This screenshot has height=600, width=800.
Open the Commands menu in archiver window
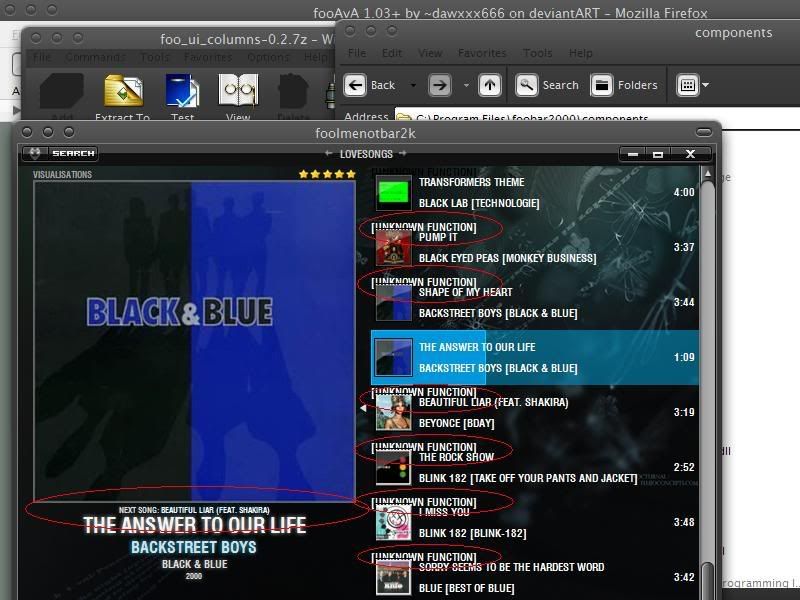(95, 57)
